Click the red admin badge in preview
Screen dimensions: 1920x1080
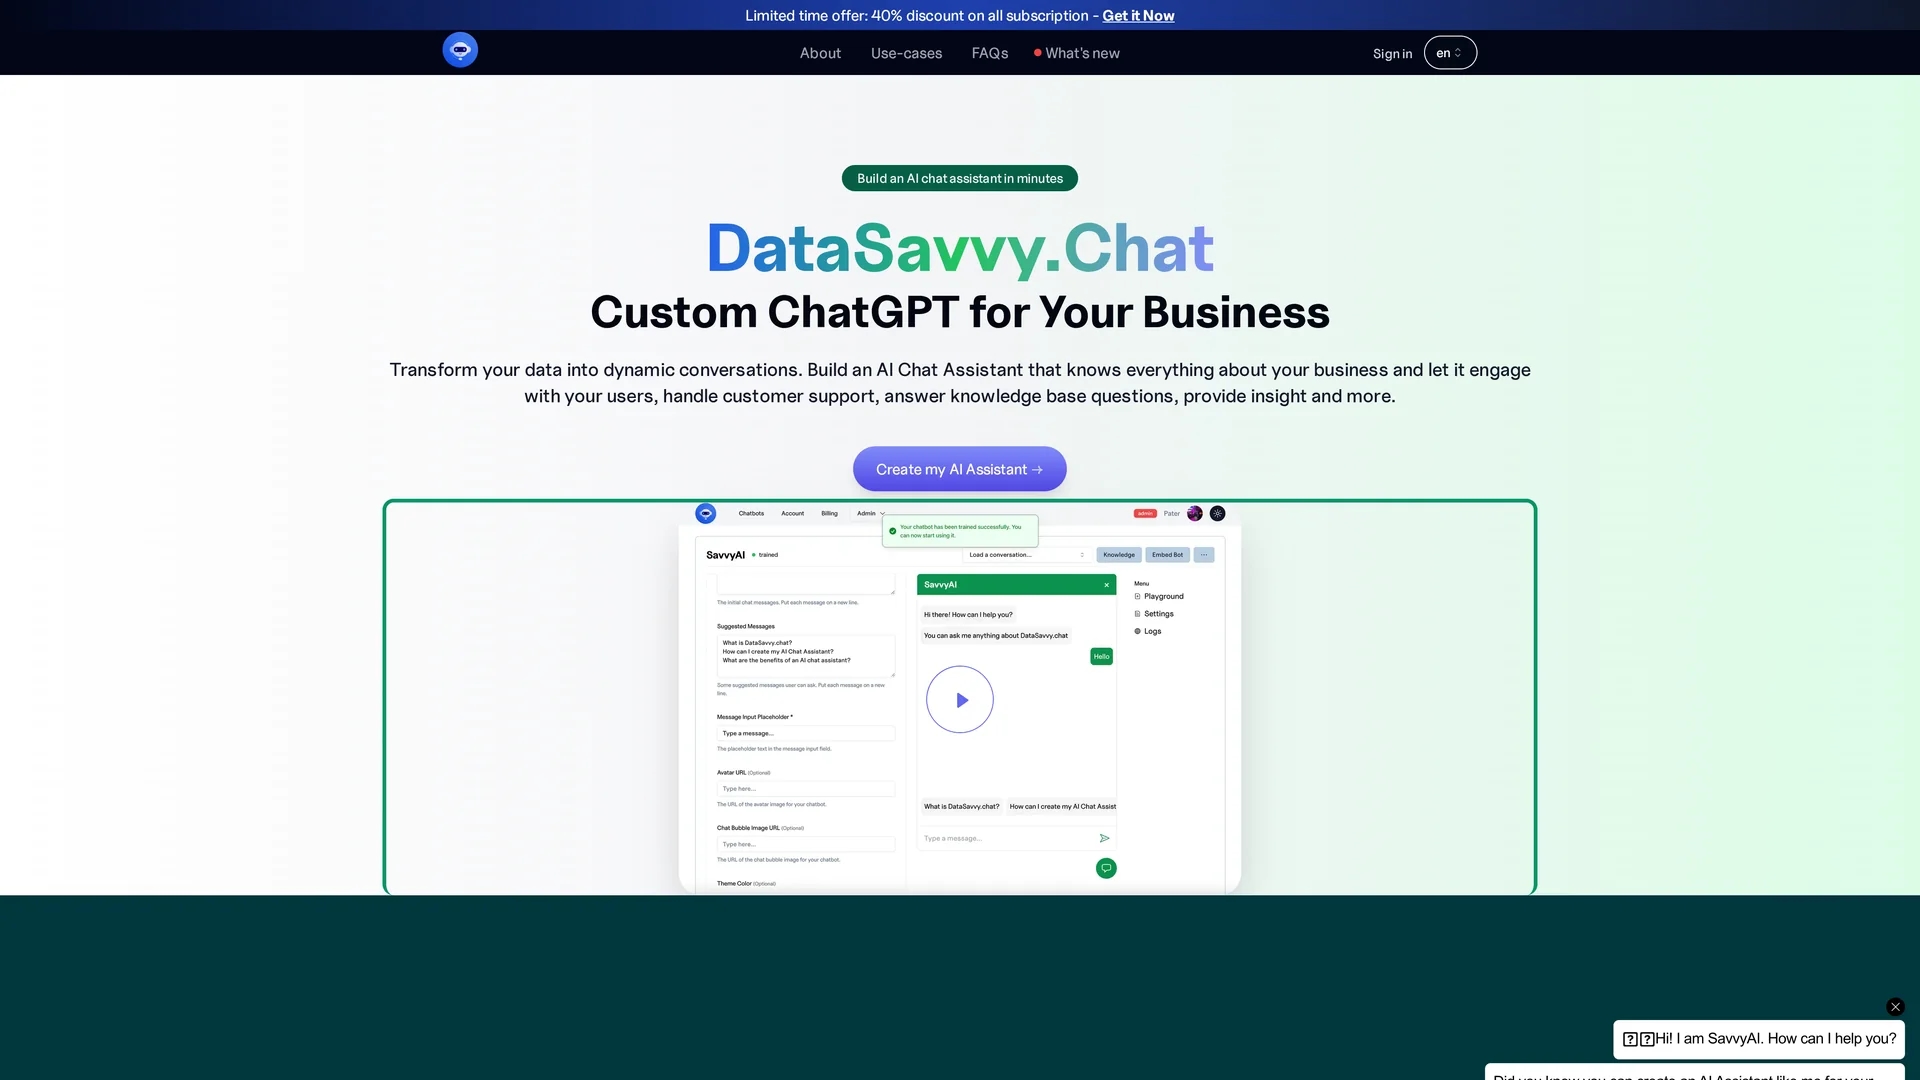coord(1145,513)
